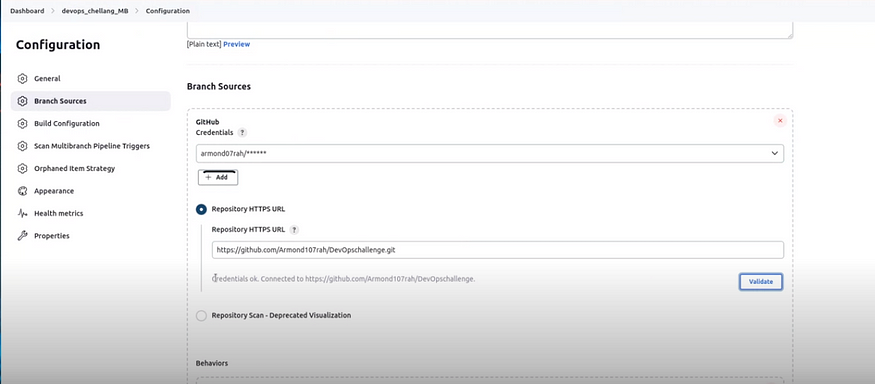The image size is (875, 384).
Task: Open help for Credentials question mark
Action: click(x=242, y=133)
